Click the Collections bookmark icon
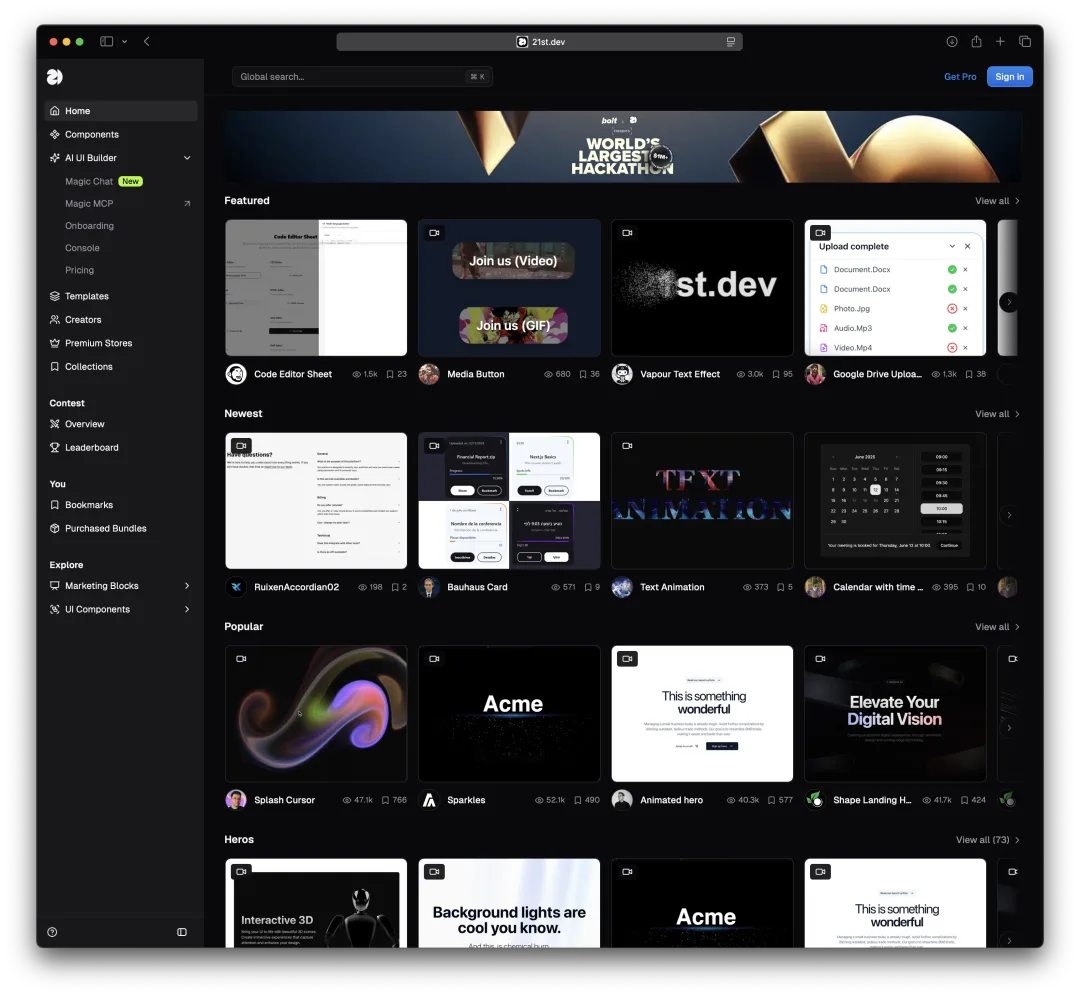 tap(54, 366)
